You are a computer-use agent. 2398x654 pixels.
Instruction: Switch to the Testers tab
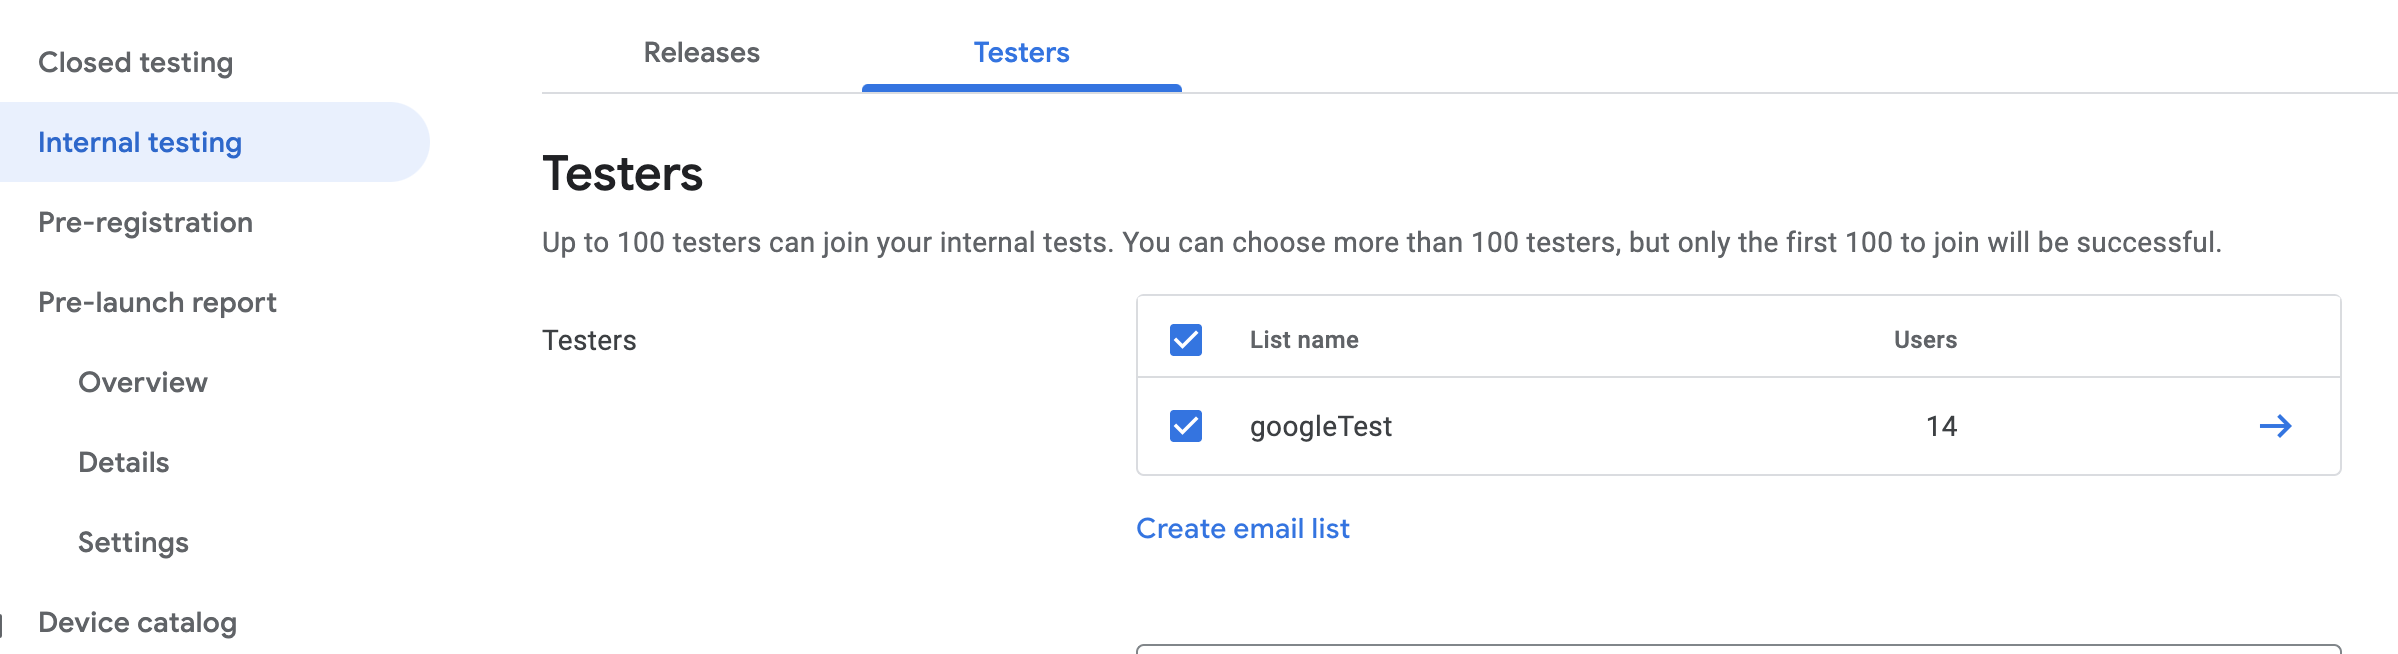click(x=1019, y=53)
